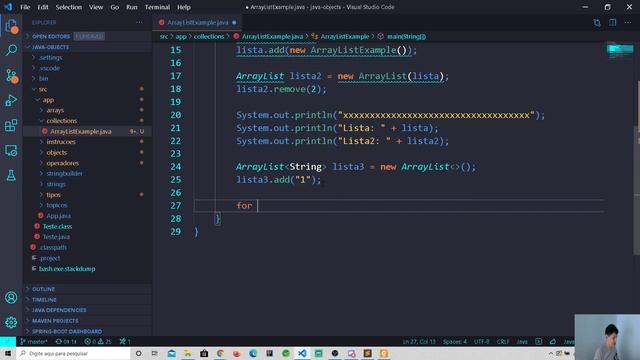Image resolution: width=640 pixels, height=360 pixels.
Task: Open the editor More Actions ellipsis
Action: [628, 22]
